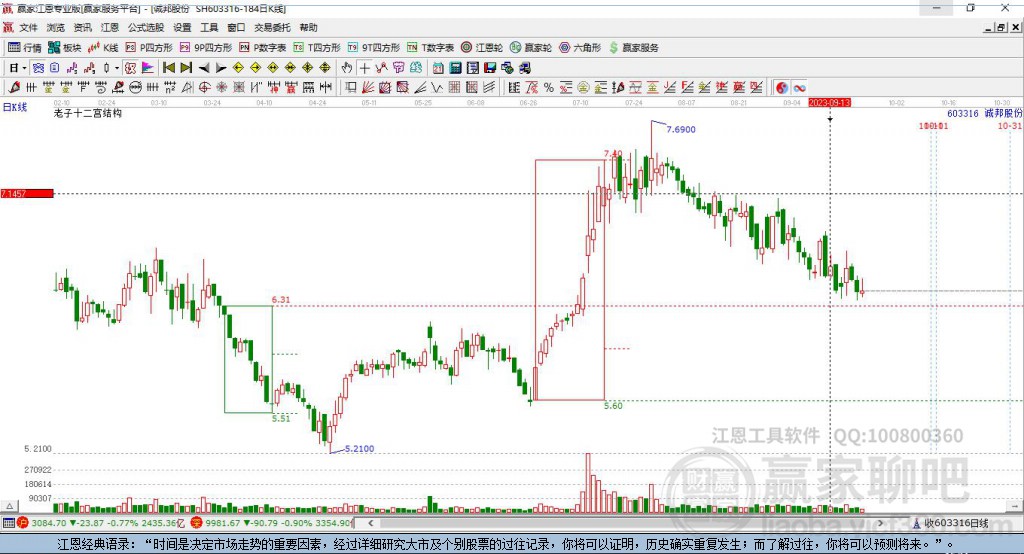The width and height of the screenshot is (1024, 554).
Task: Open the 窗口 menu
Action: coord(236,27)
